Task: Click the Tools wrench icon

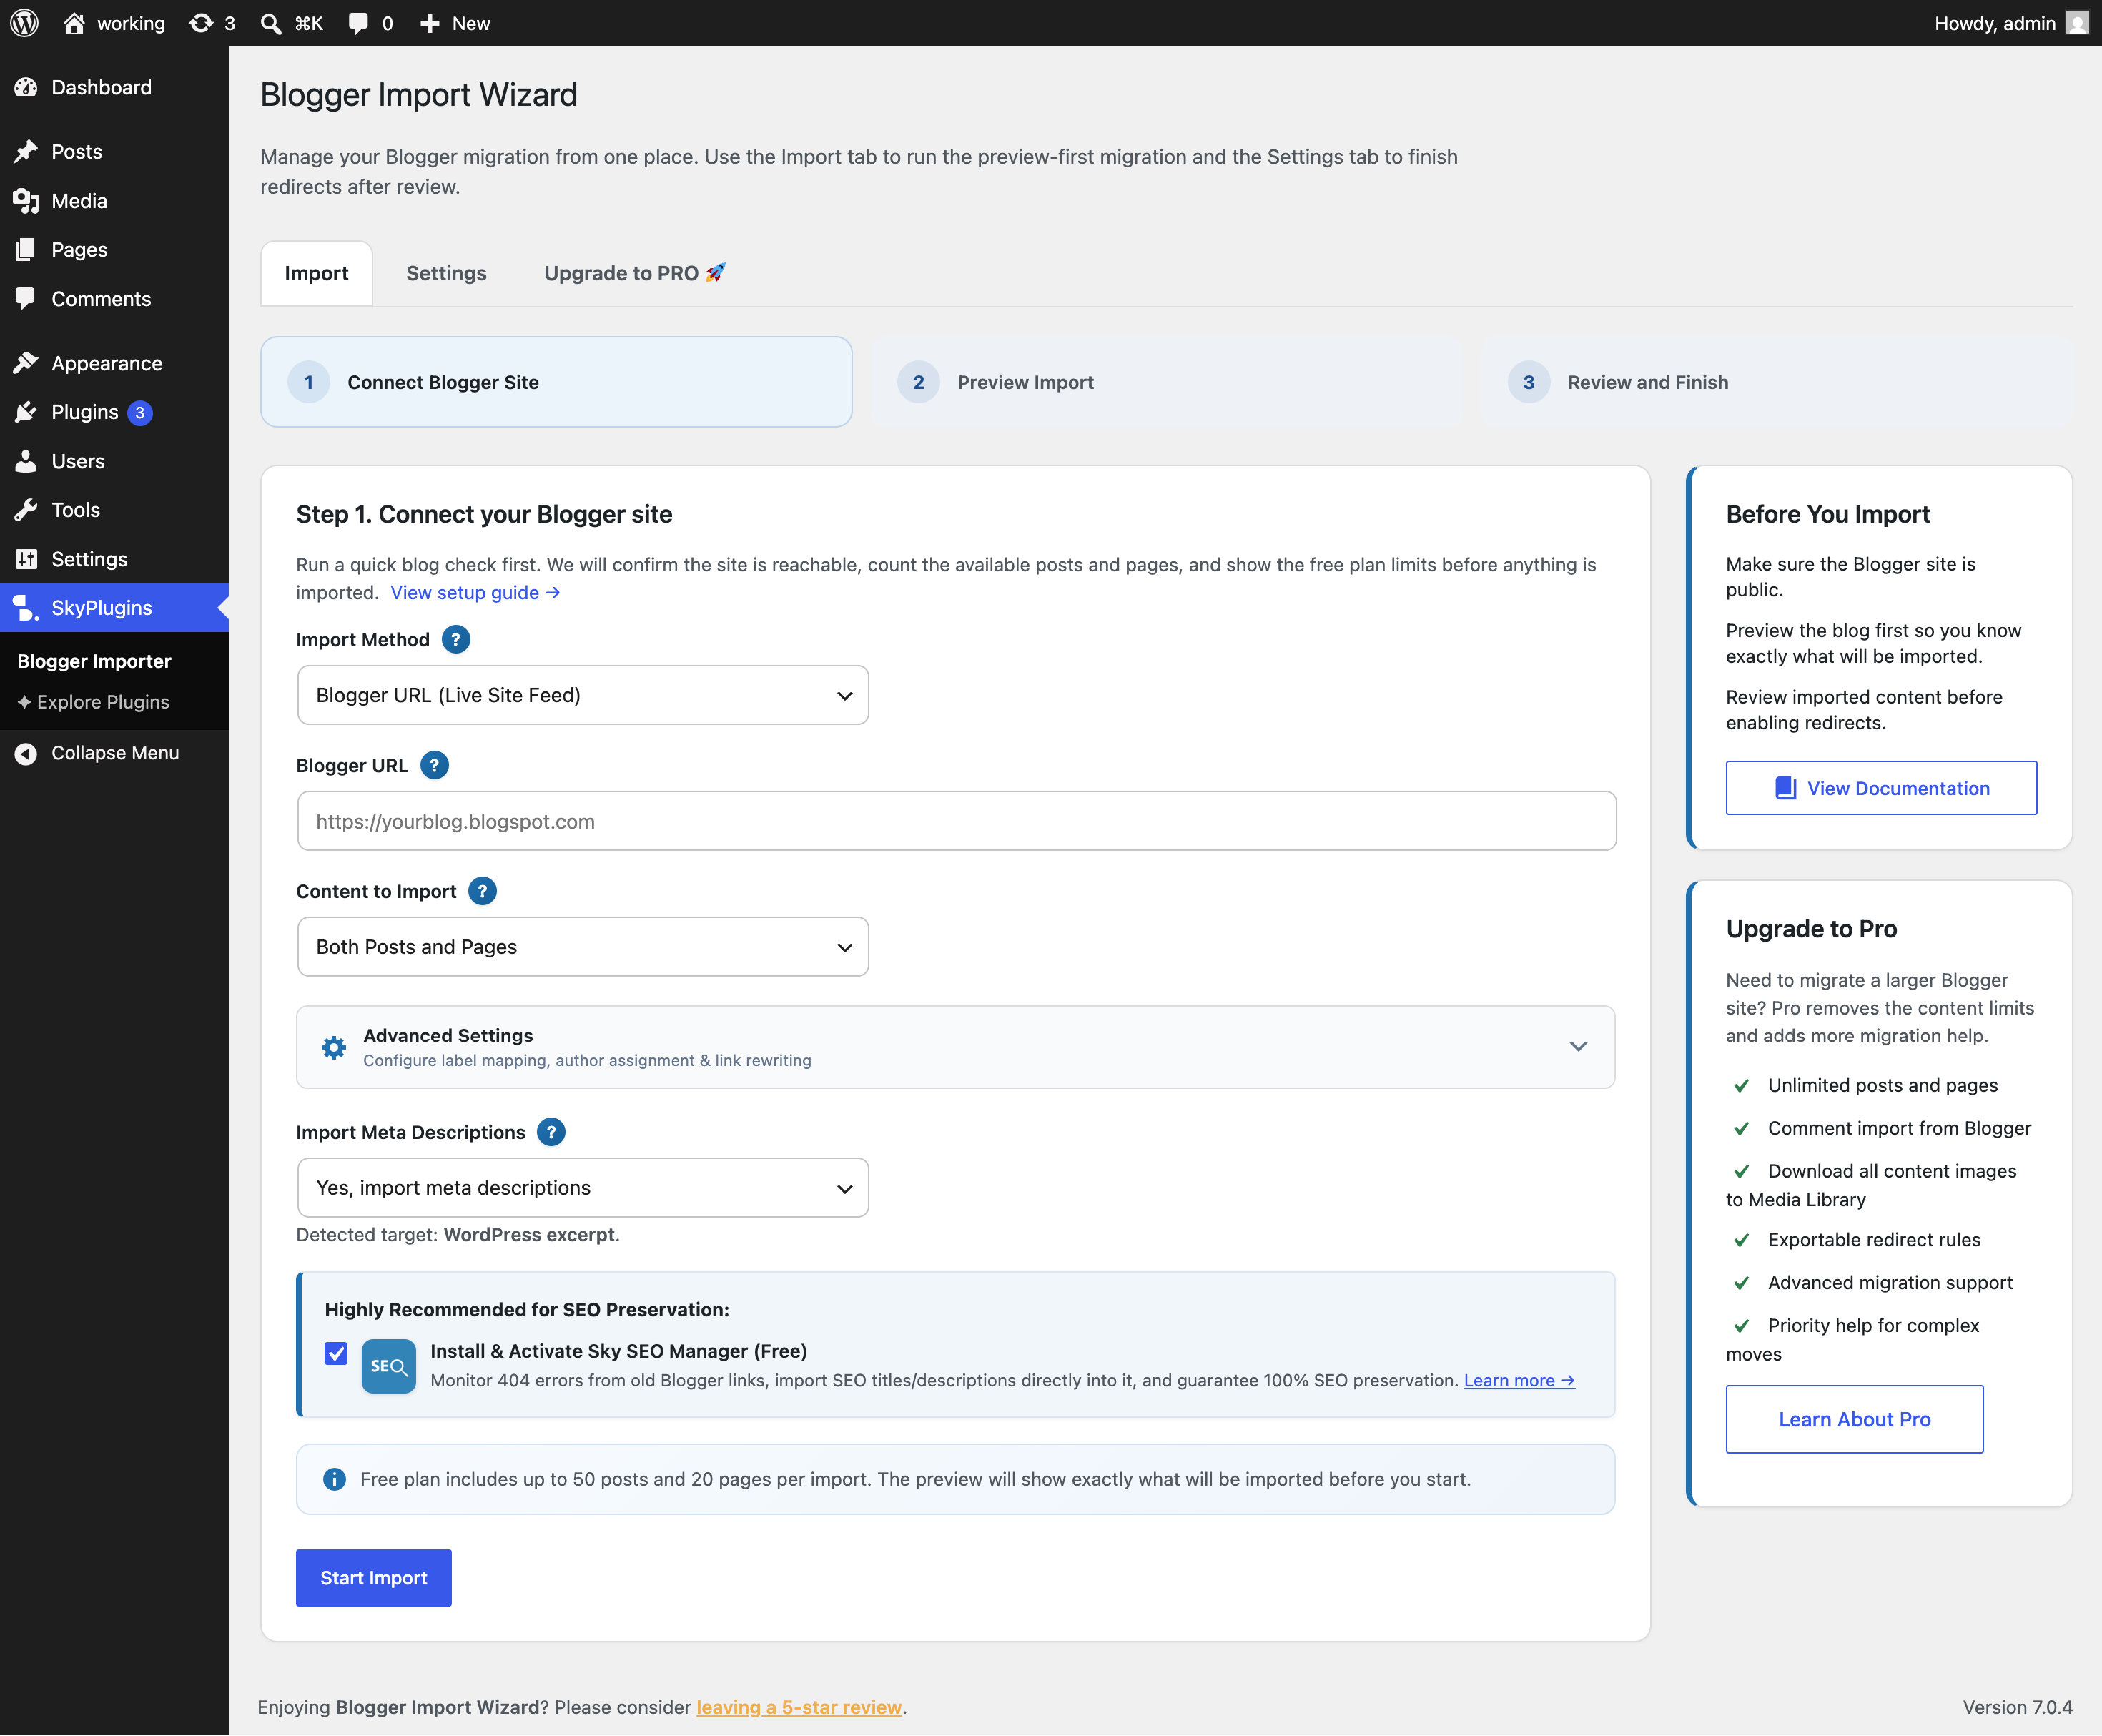Action: 26,510
